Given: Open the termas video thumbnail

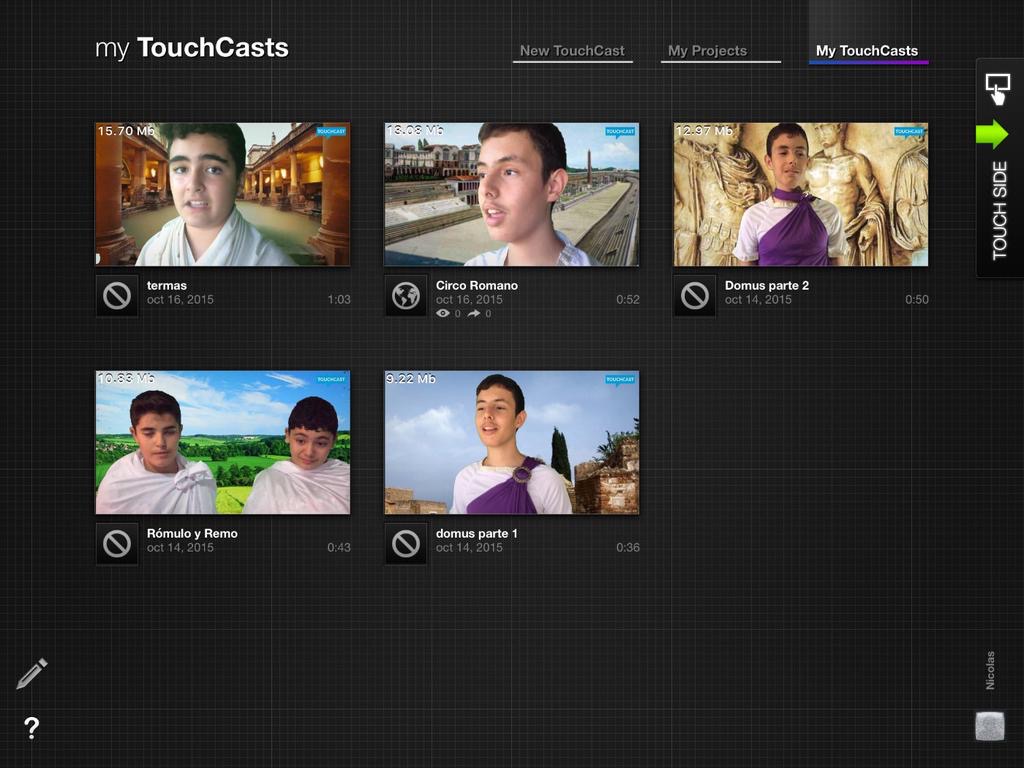Looking at the screenshot, I should [223, 194].
